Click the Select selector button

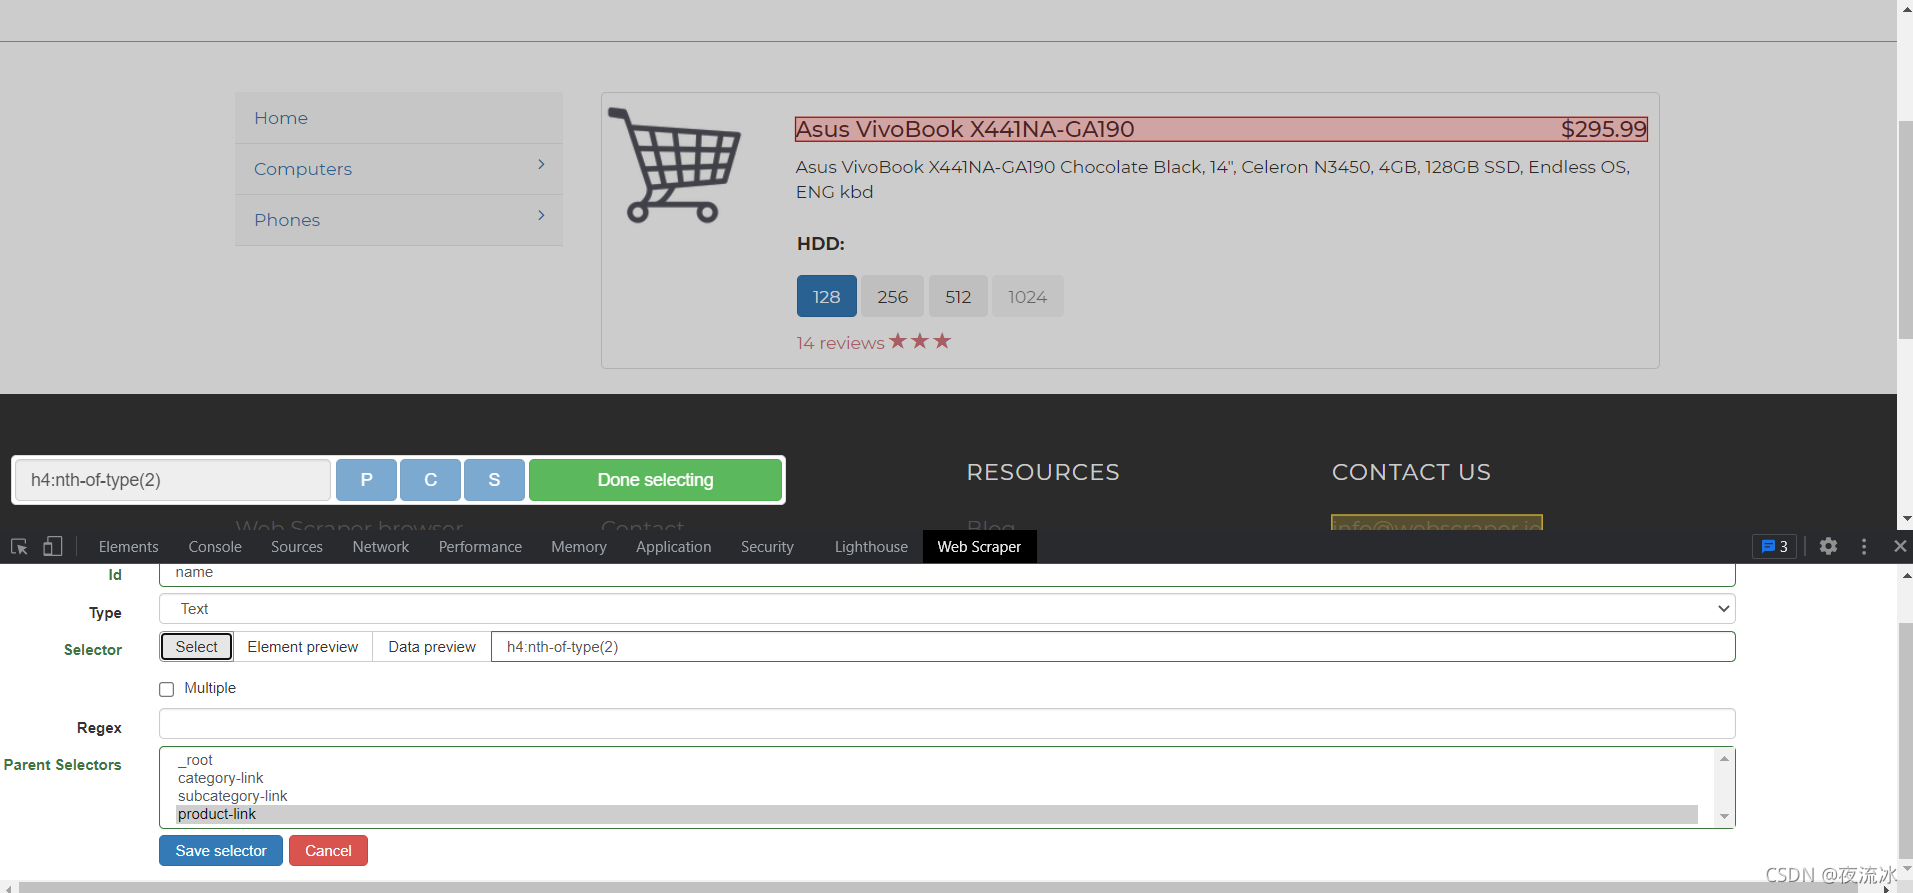[x=196, y=647]
